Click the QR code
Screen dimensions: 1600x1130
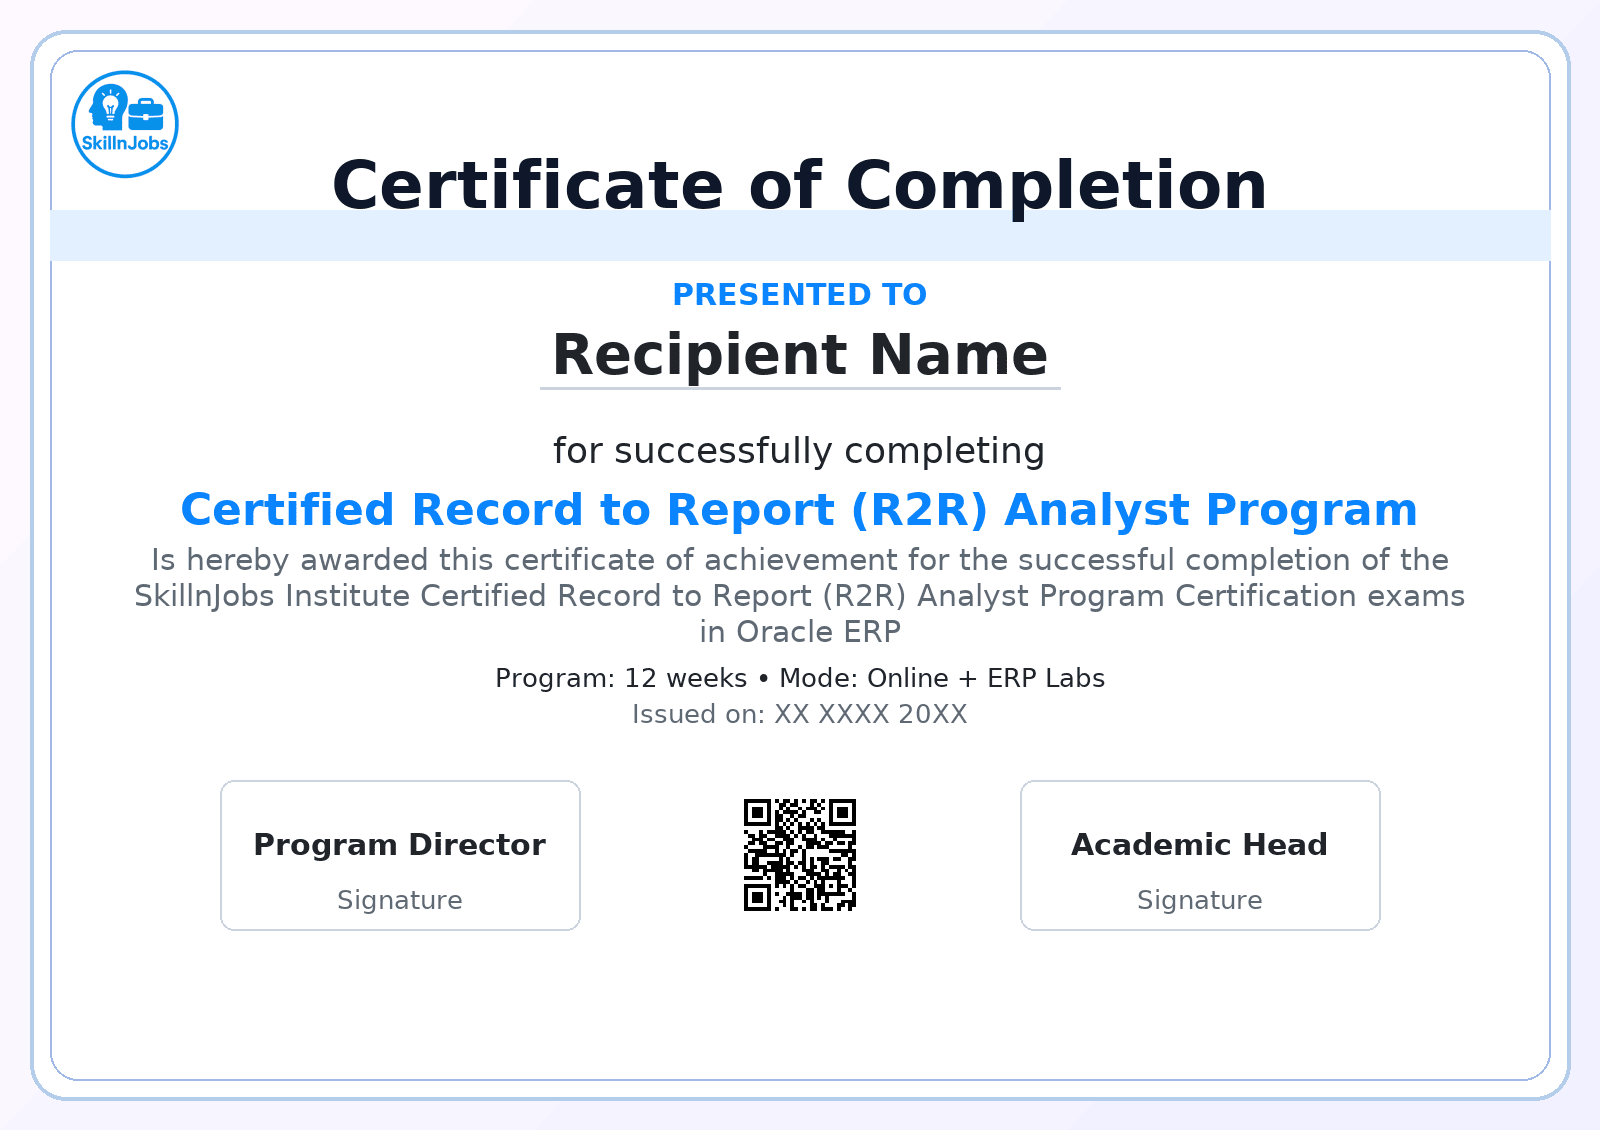800,855
